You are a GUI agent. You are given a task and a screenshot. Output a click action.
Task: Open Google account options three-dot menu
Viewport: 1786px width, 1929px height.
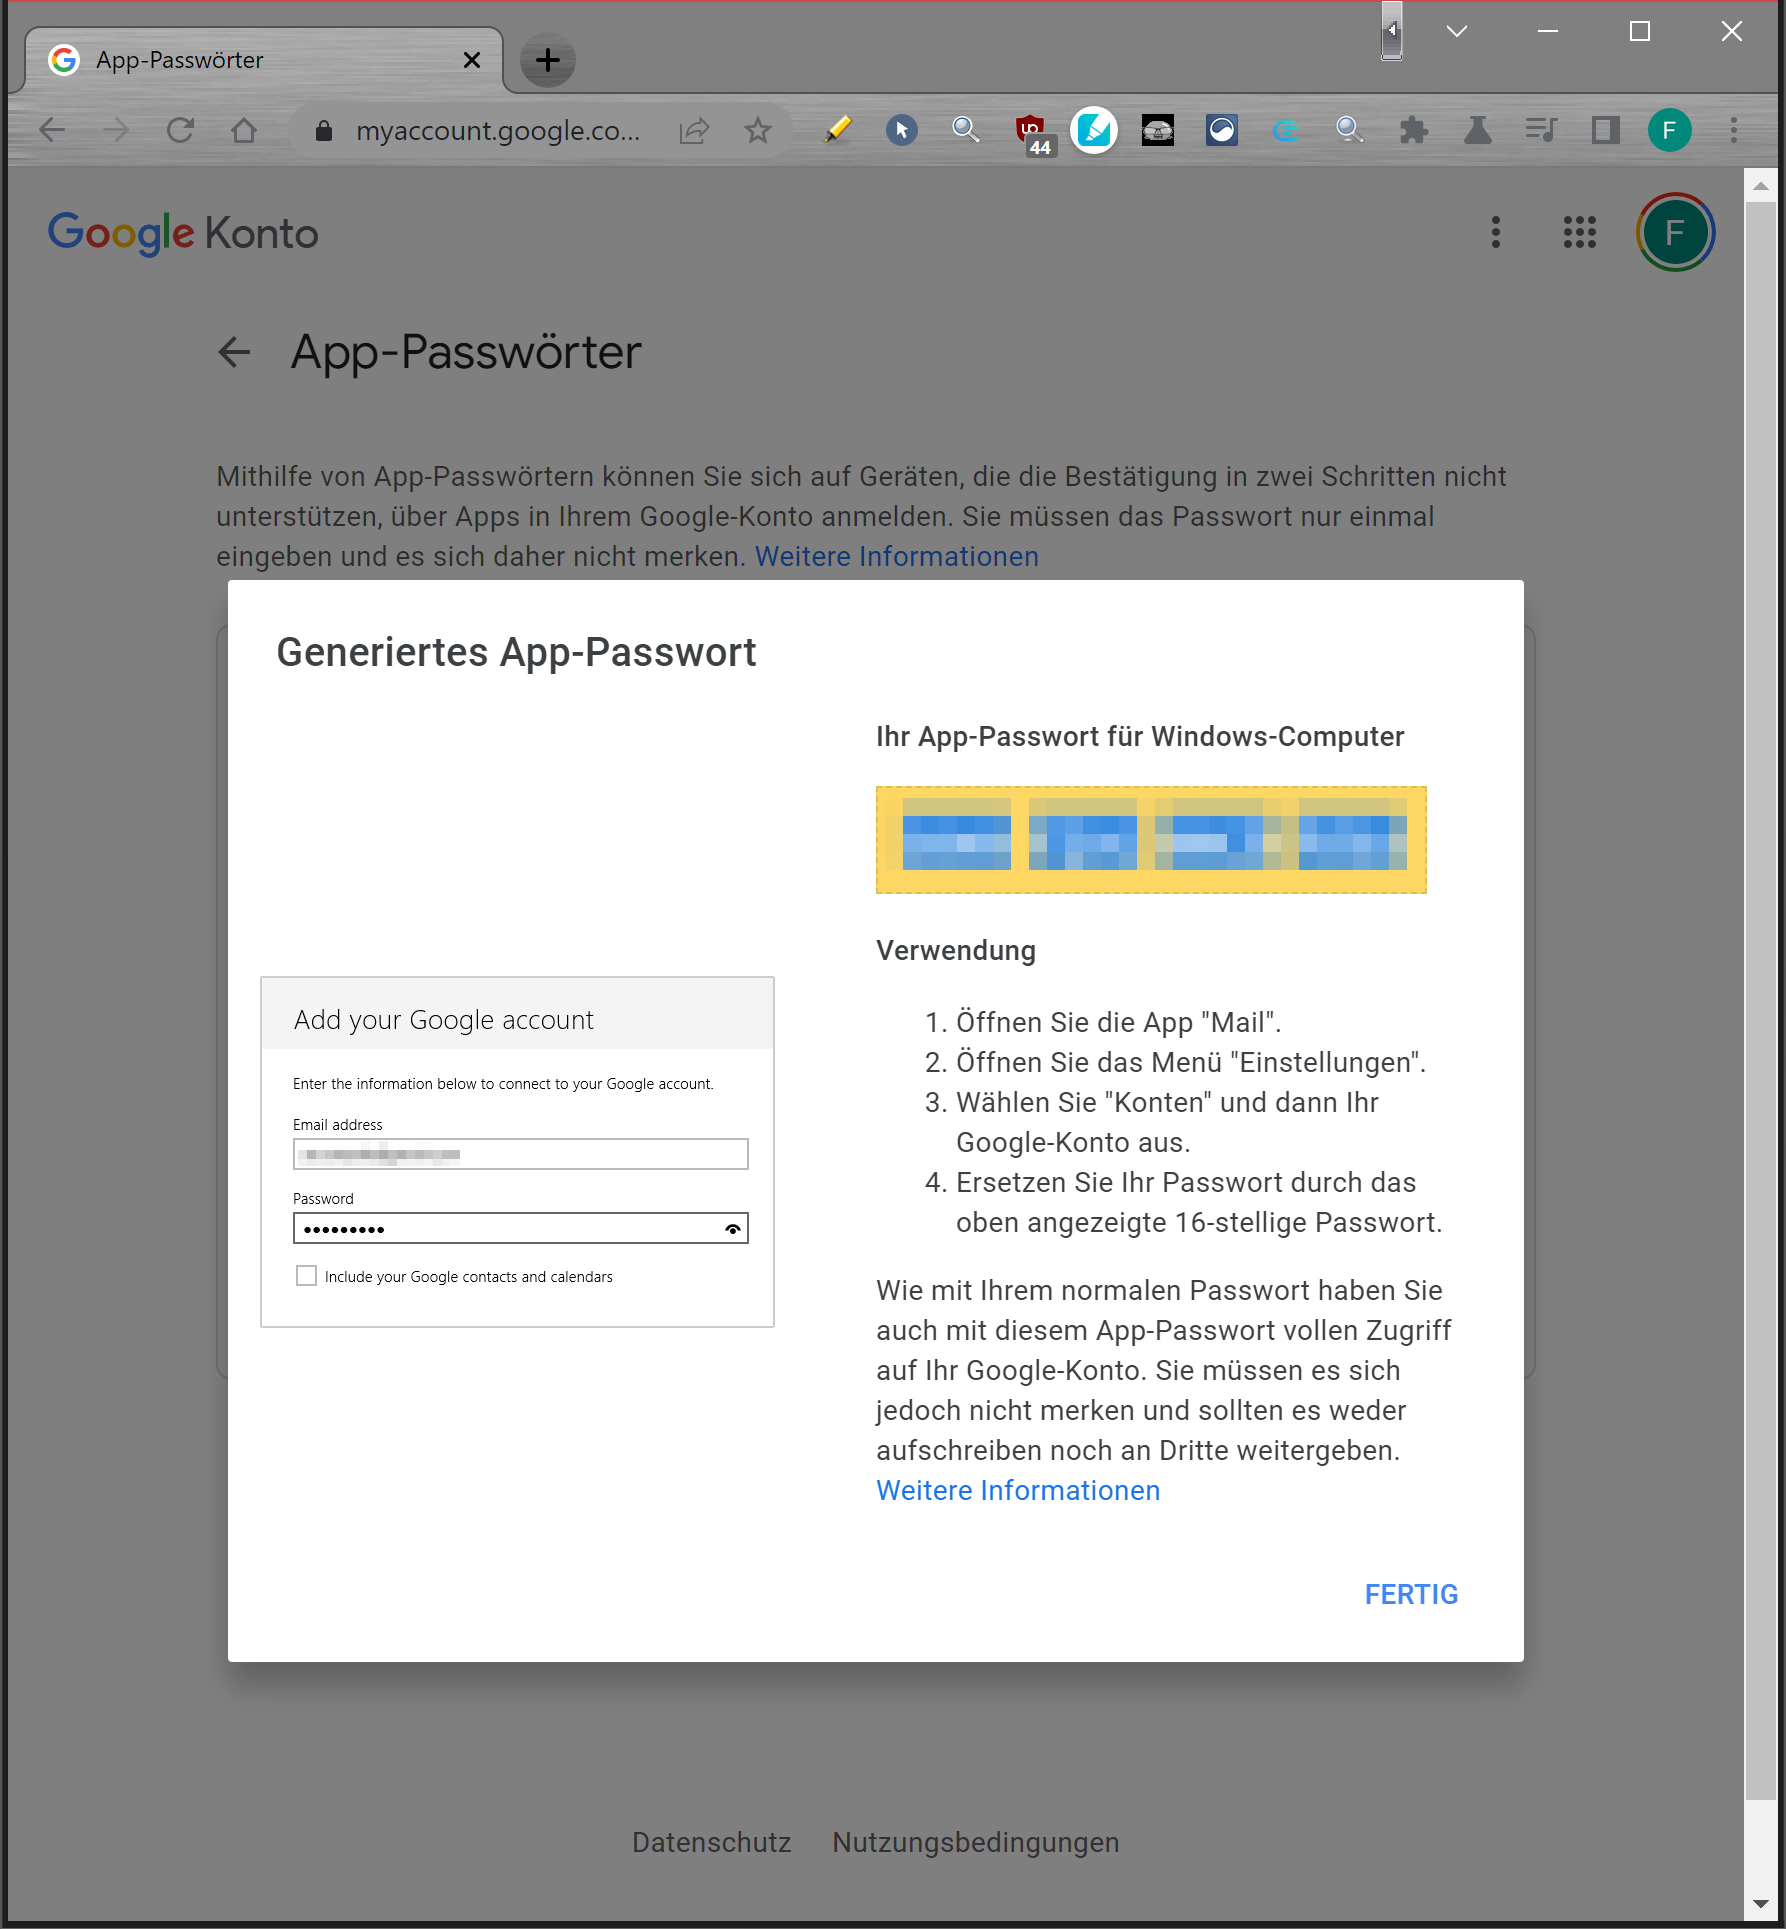click(x=1496, y=232)
